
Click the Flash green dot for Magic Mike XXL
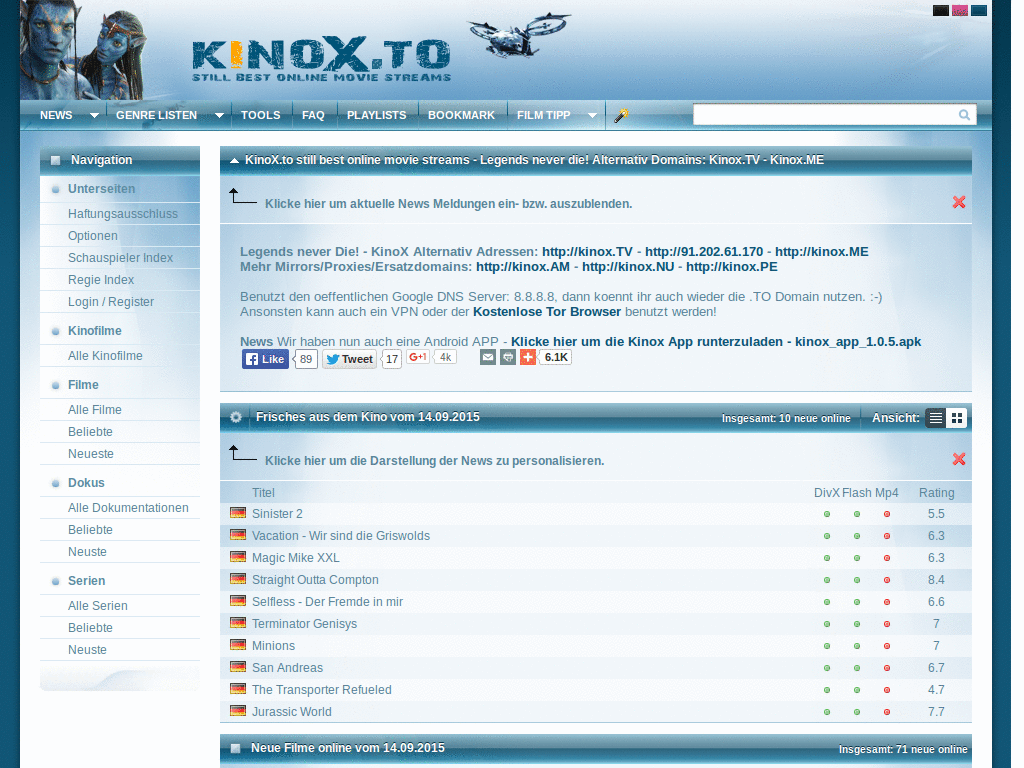857,558
